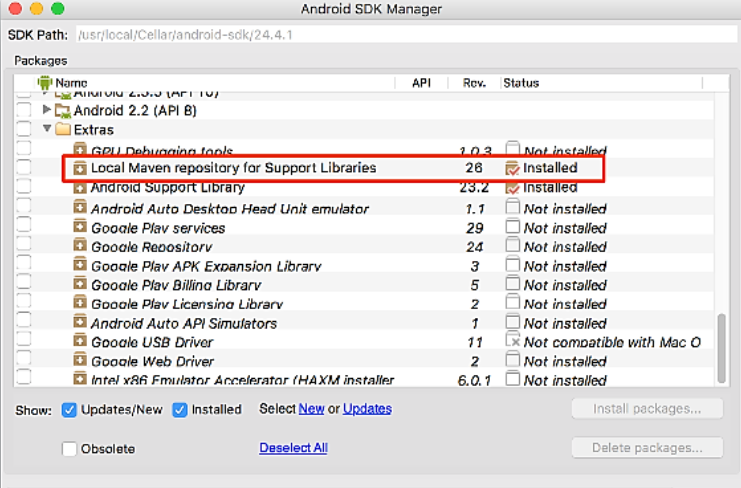Expand the Android 2.2 (API 8) group
This screenshot has width=741, height=488.
47,110
